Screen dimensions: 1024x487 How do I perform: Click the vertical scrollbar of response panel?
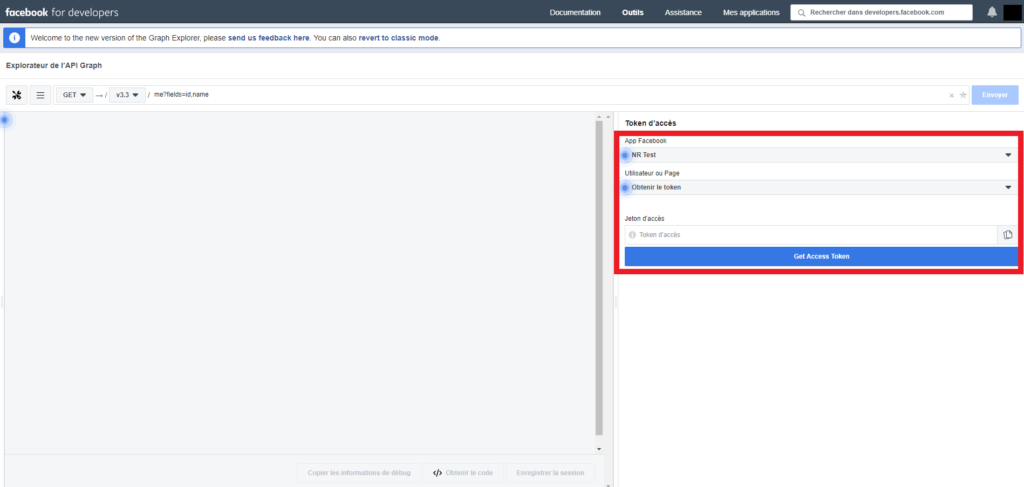click(x=599, y=270)
